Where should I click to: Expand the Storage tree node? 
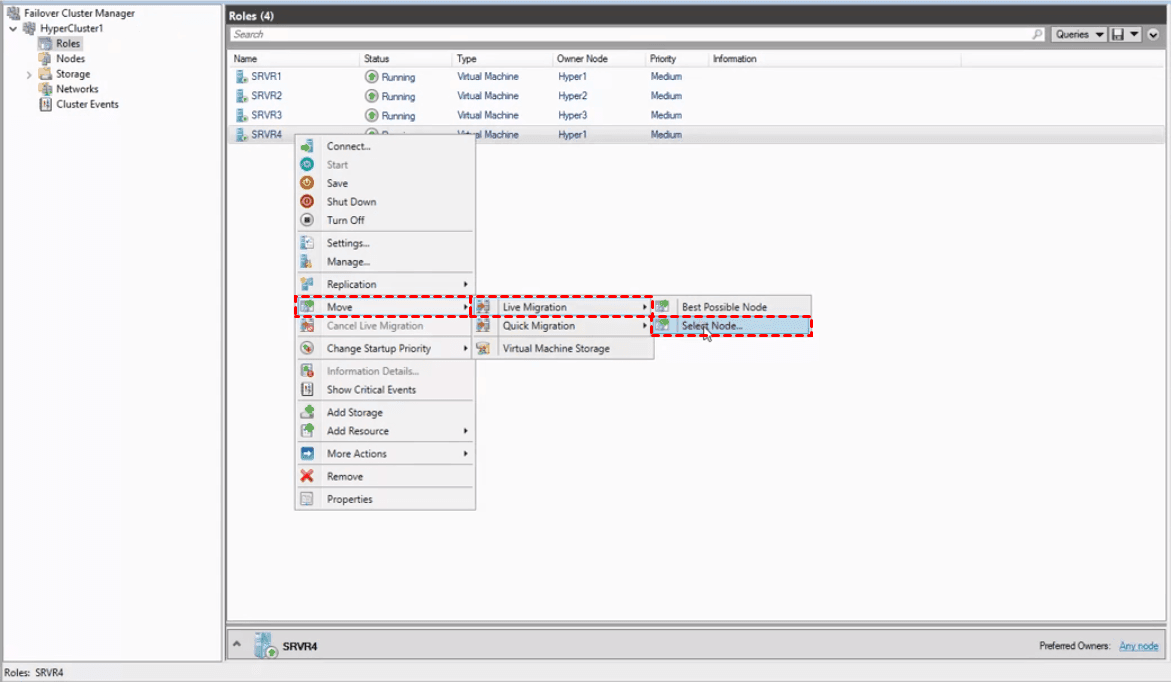click(28, 74)
